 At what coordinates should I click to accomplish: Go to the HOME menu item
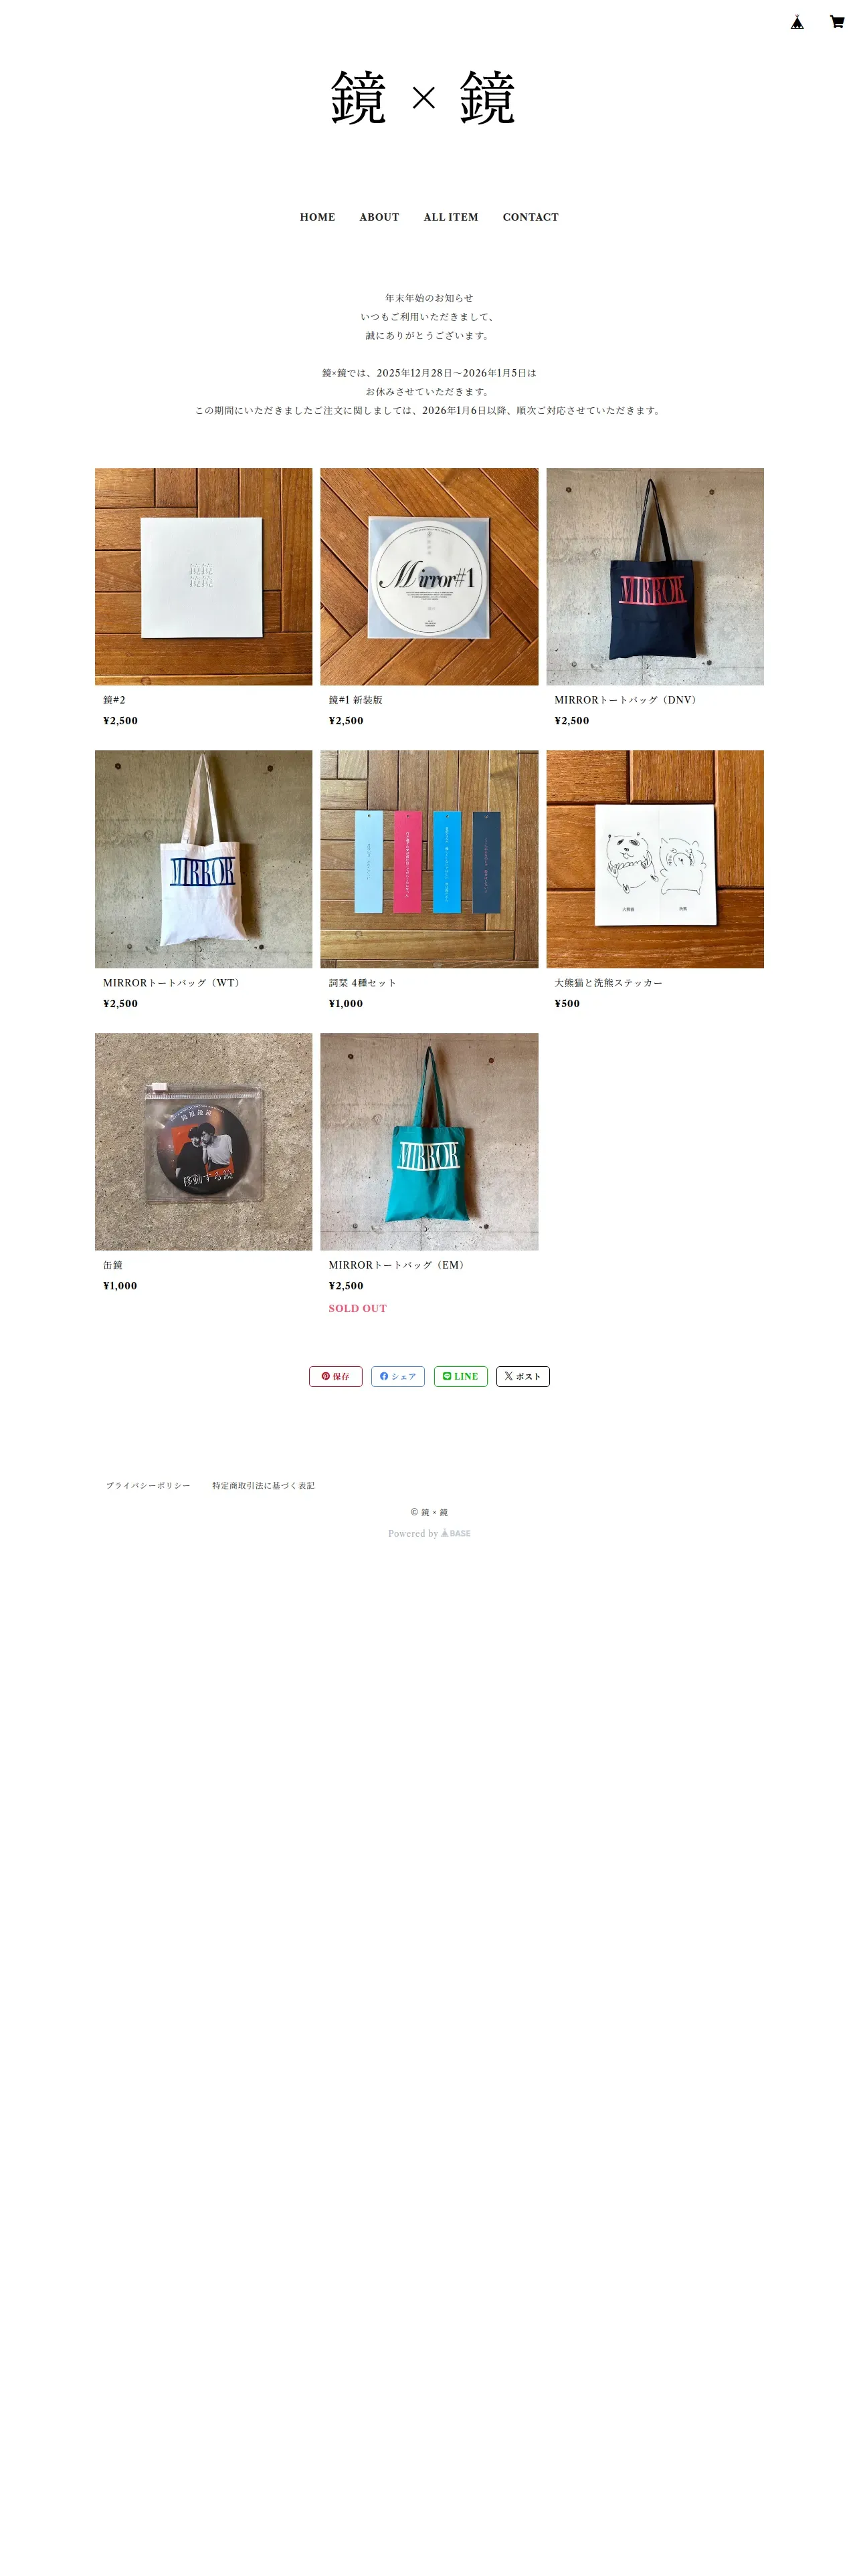tap(318, 217)
